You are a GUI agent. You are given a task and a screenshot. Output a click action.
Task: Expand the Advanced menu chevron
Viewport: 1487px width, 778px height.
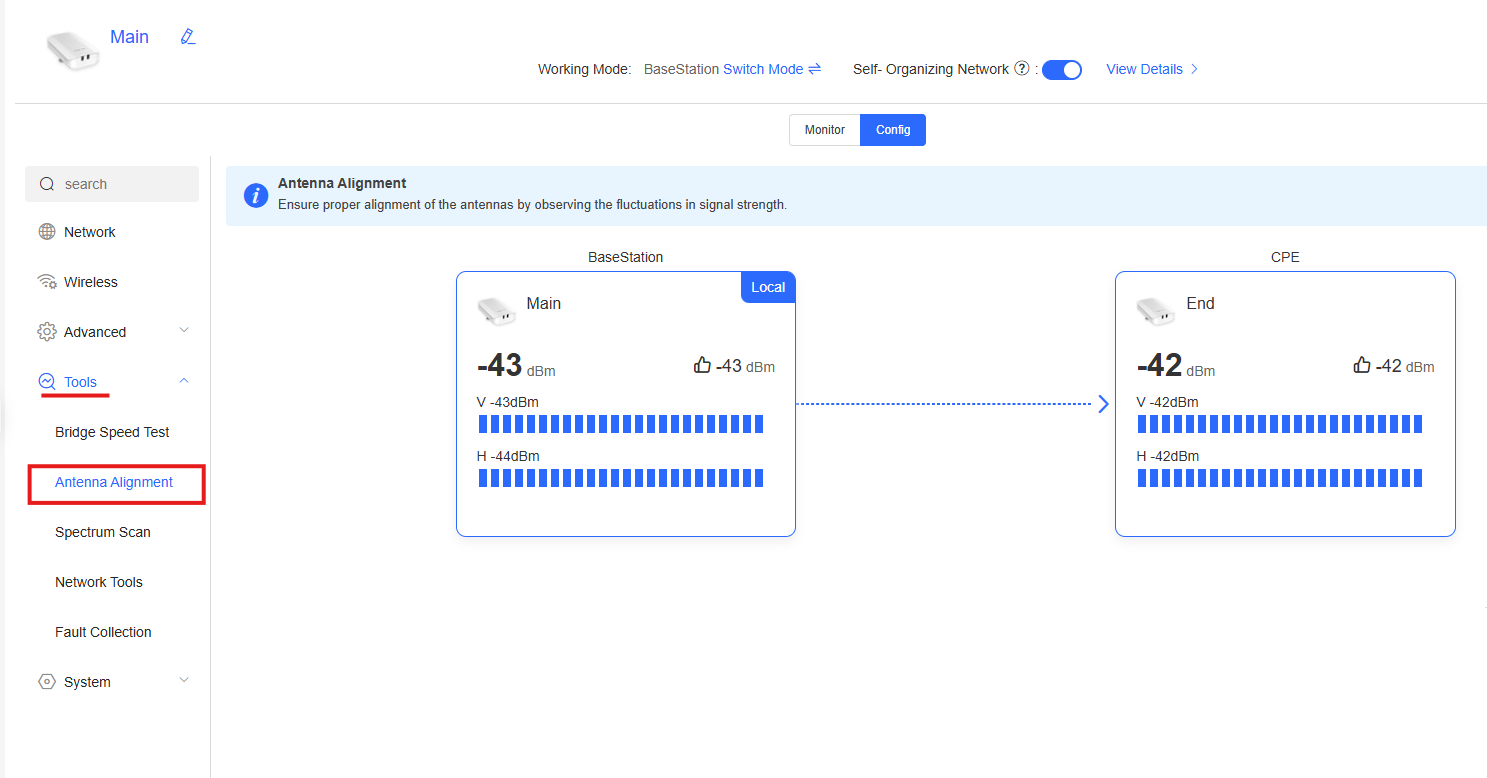183,331
